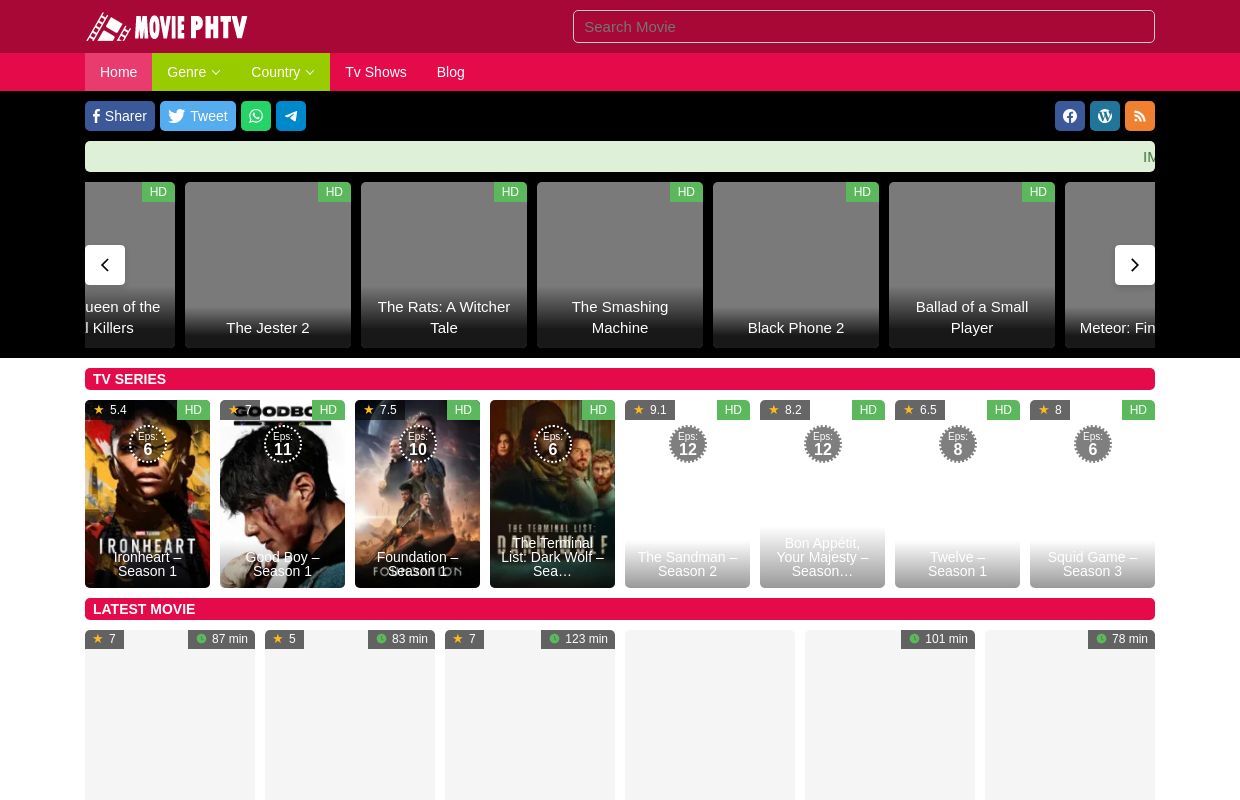This screenshot has width=1240, height=800.
Task: Click the Movie PHTV logo
Action: point(166,26)
